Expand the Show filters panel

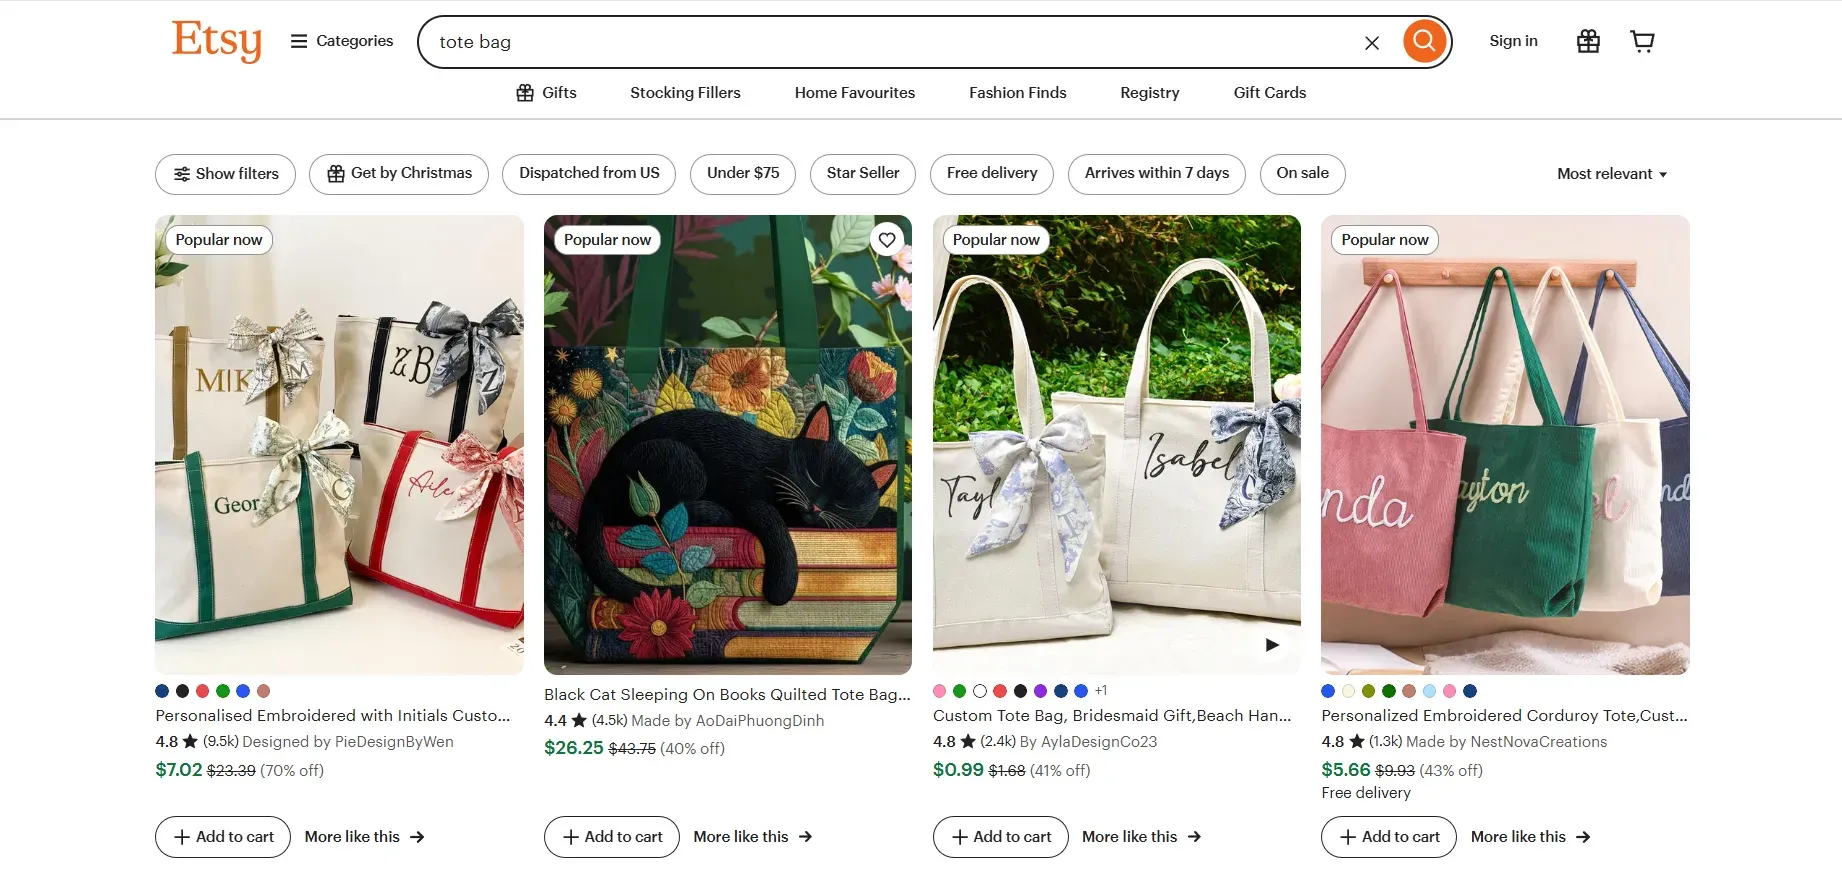coord(225,173)
